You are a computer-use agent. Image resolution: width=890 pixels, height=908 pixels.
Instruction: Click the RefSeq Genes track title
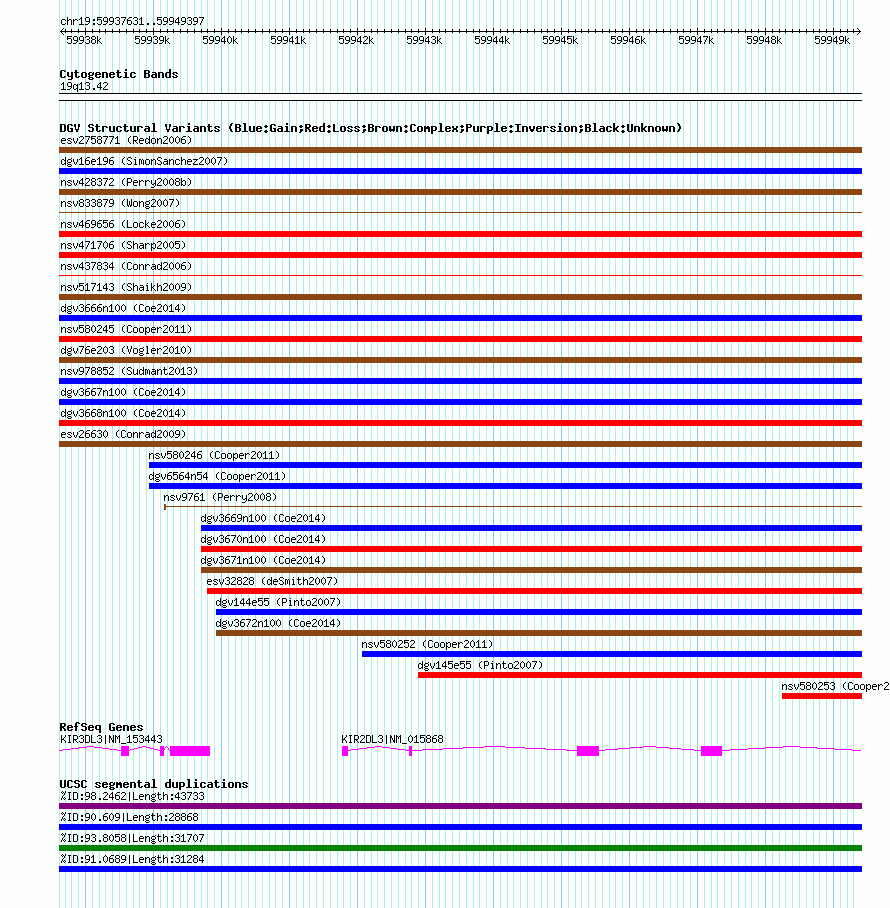[101, 727]
